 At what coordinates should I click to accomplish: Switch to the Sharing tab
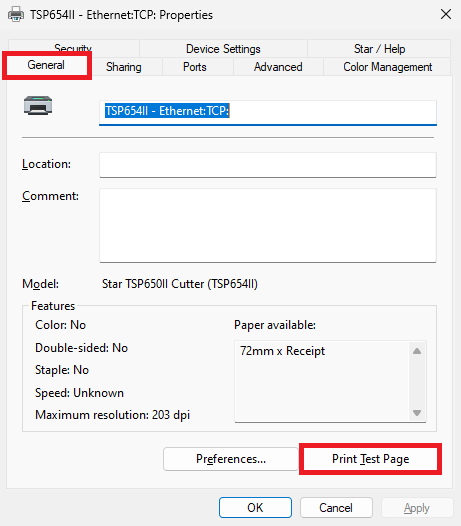[124, 67]
